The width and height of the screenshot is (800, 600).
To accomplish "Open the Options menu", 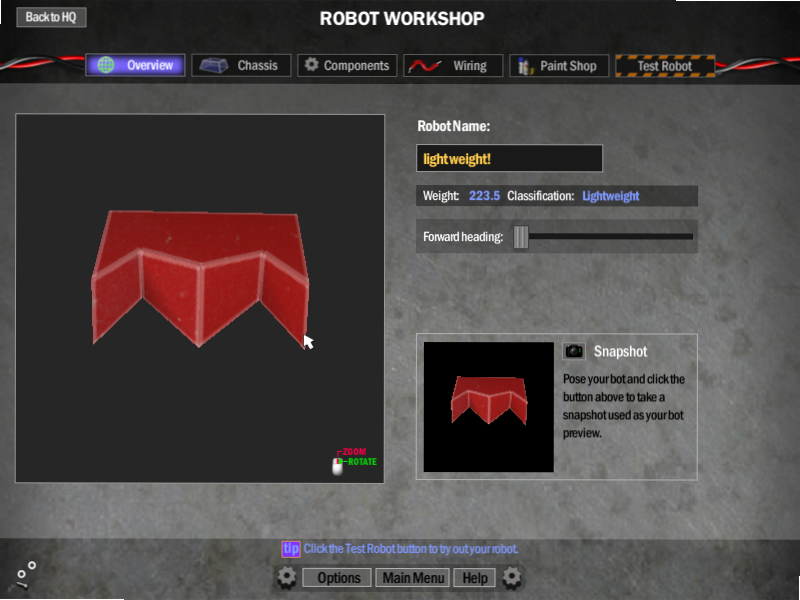I will coord(337,578).
